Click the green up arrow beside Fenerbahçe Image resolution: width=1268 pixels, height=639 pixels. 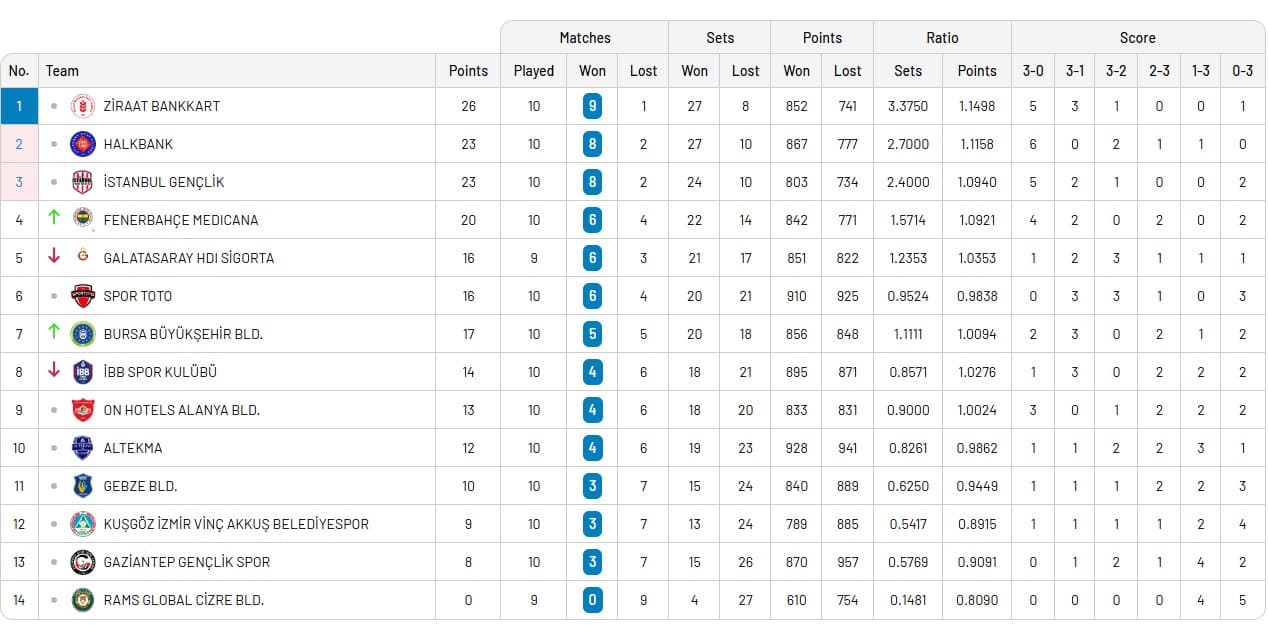click(54, 218)
